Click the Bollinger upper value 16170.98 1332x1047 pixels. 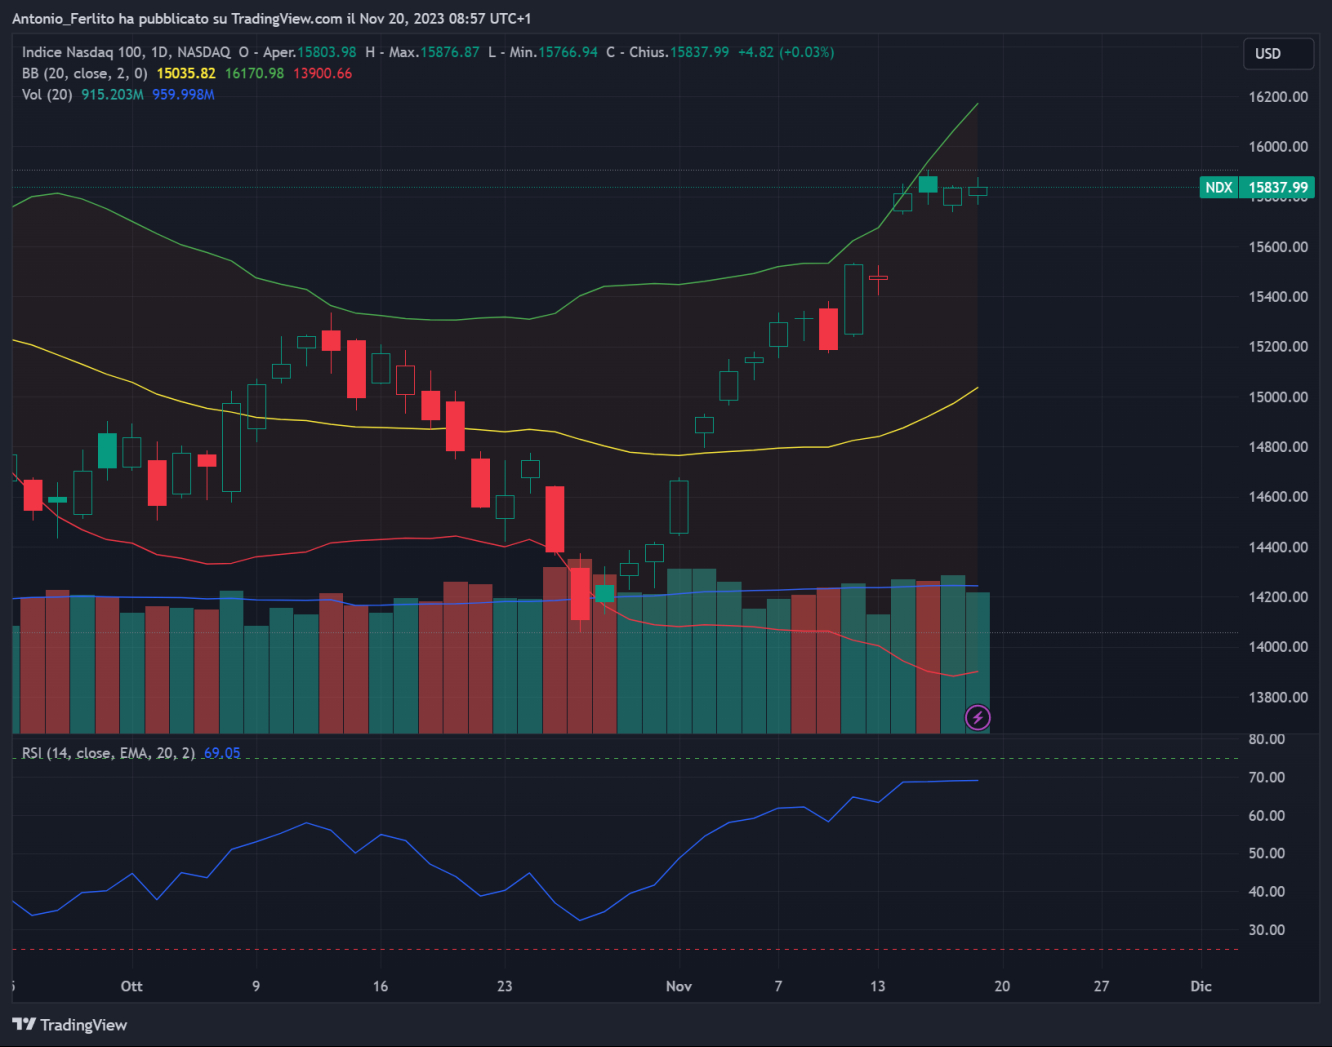[254, 73]
